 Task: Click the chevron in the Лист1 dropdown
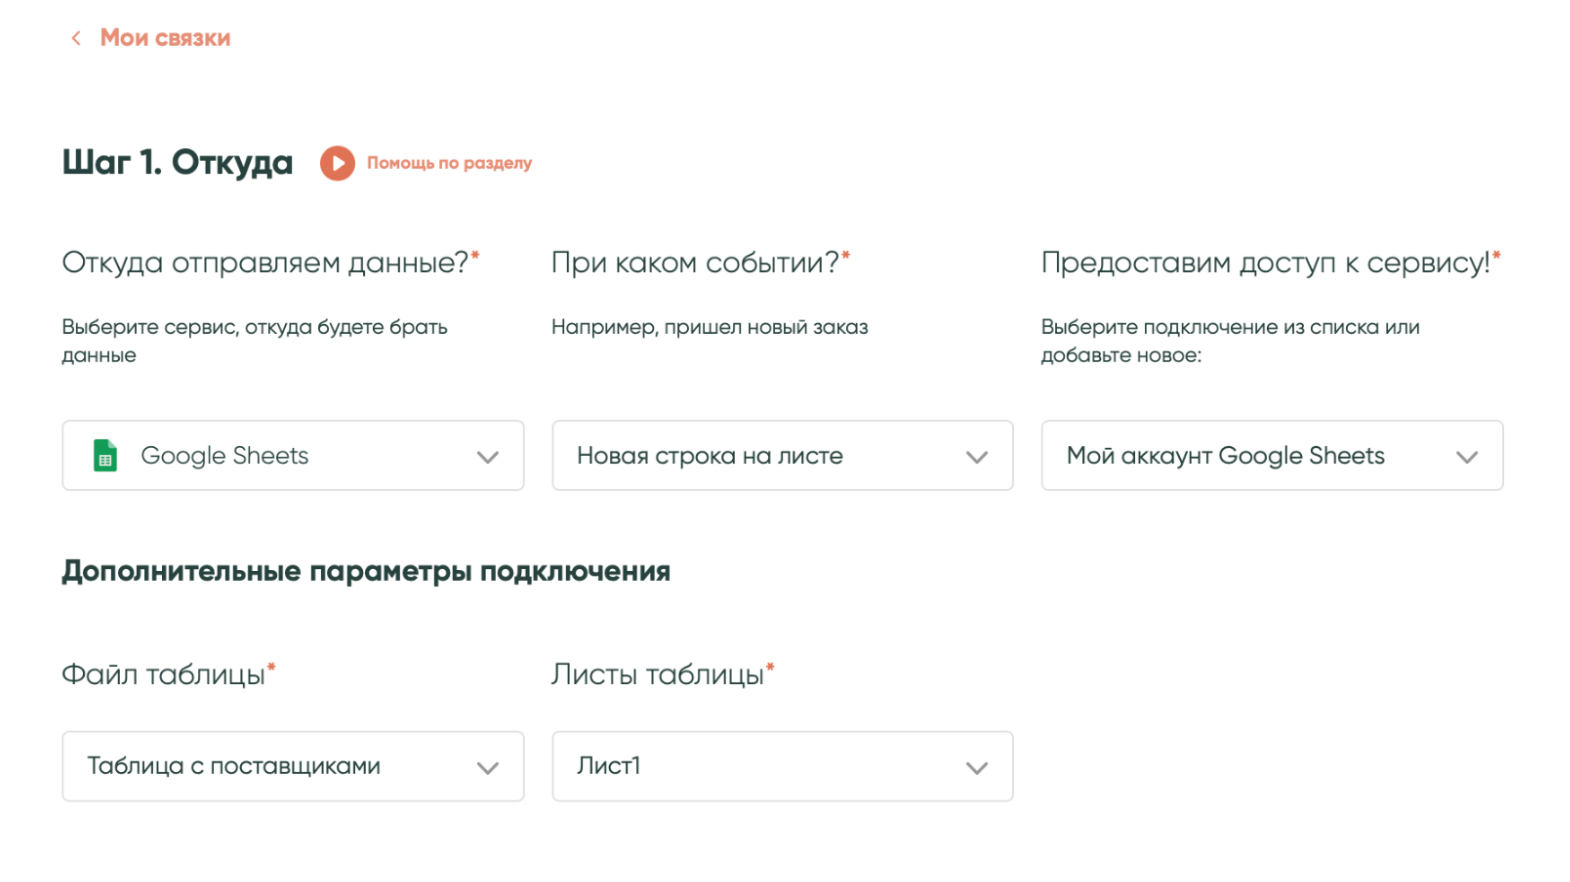tap(977, 768)
